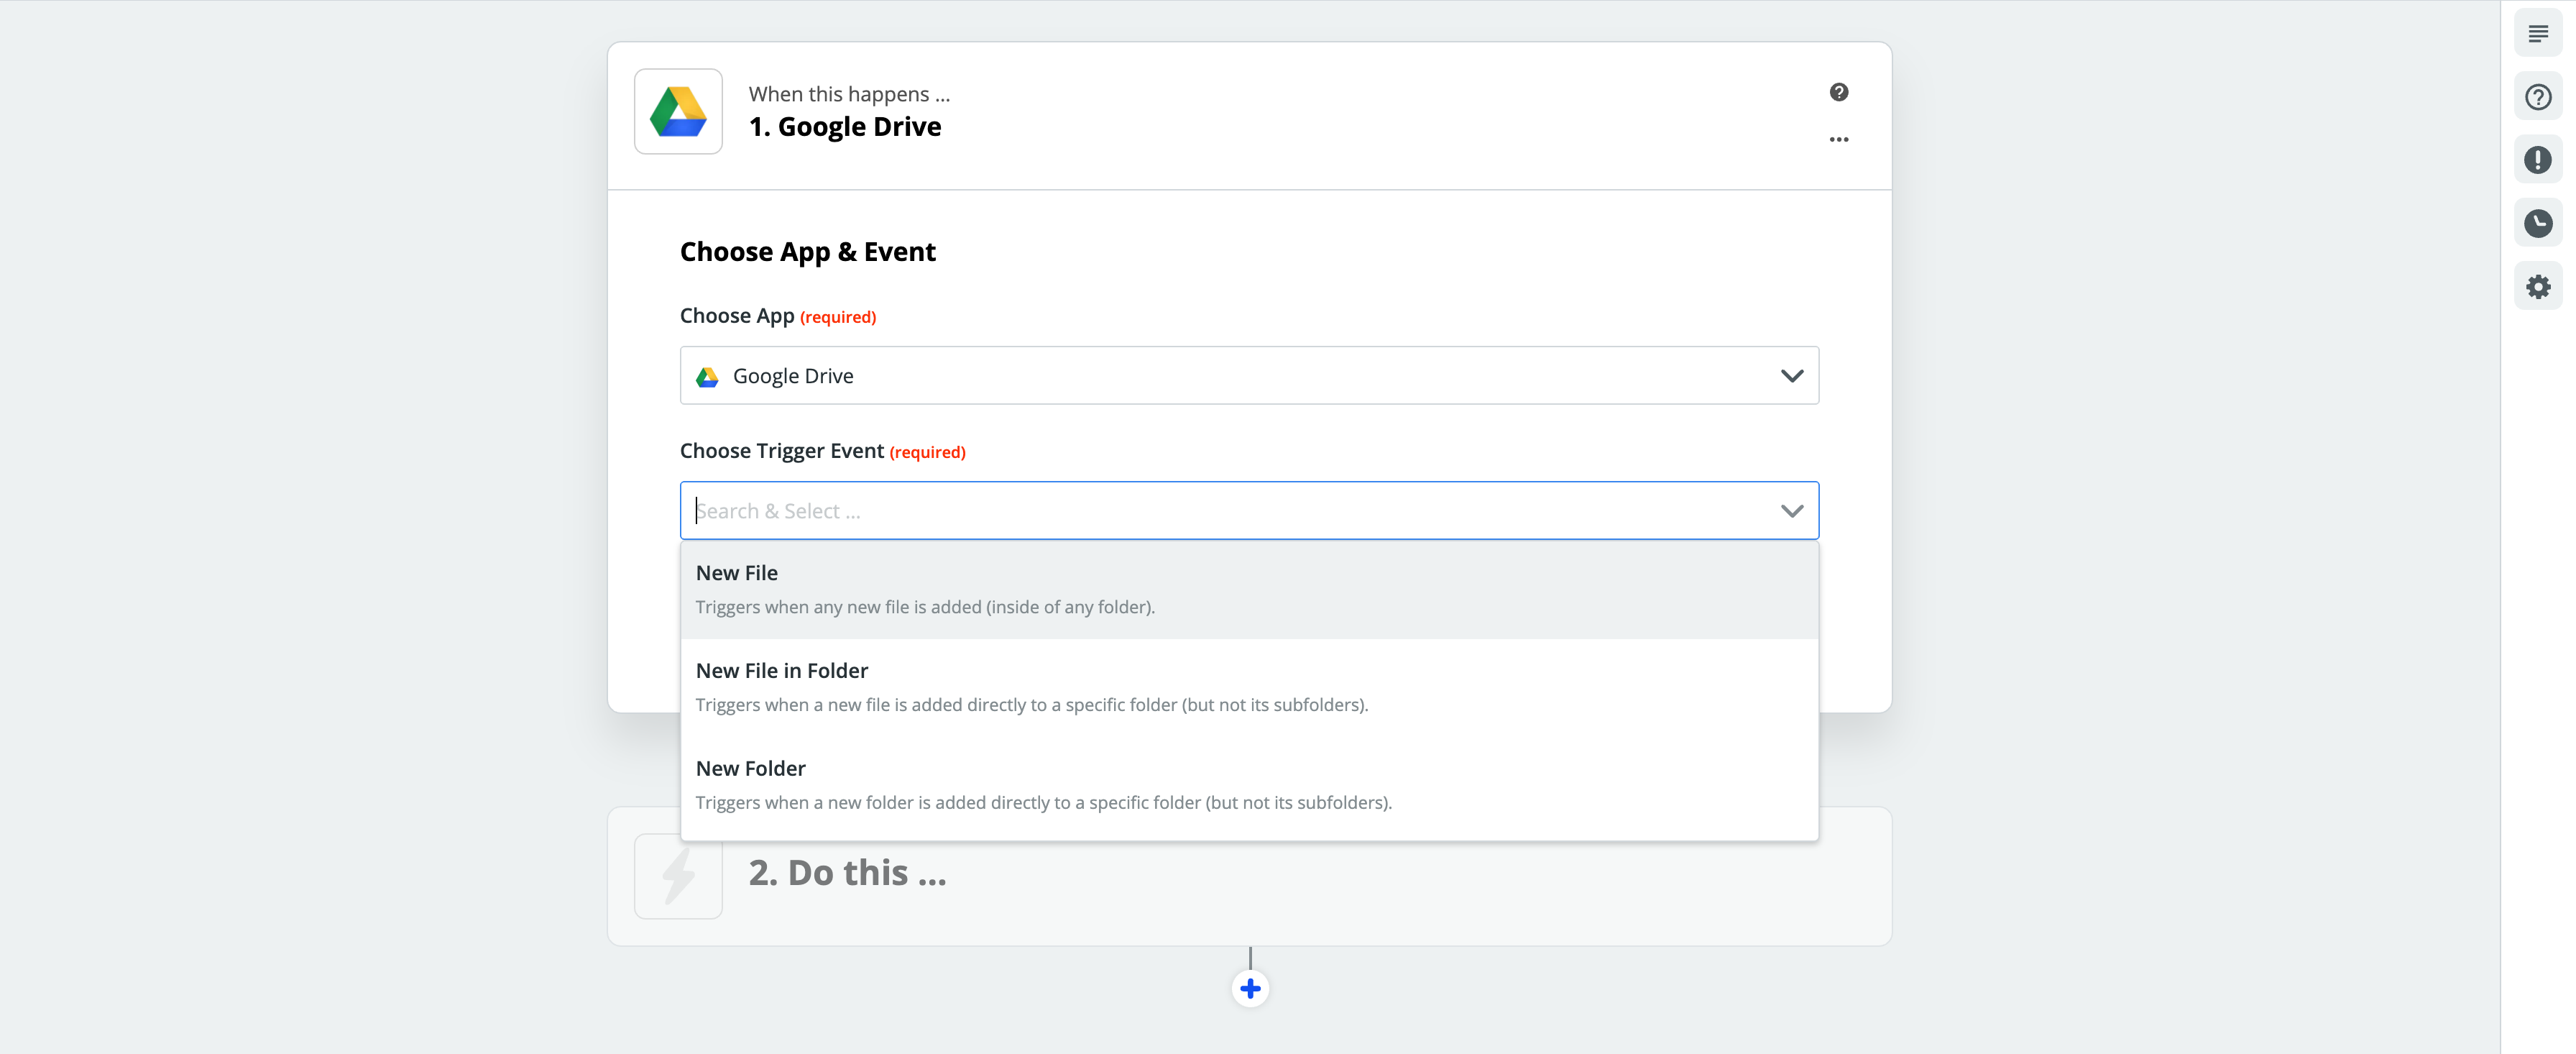The image size is (2576, 1054).
Task: Open the help question mark in step header
Action: pos(1838,92)
